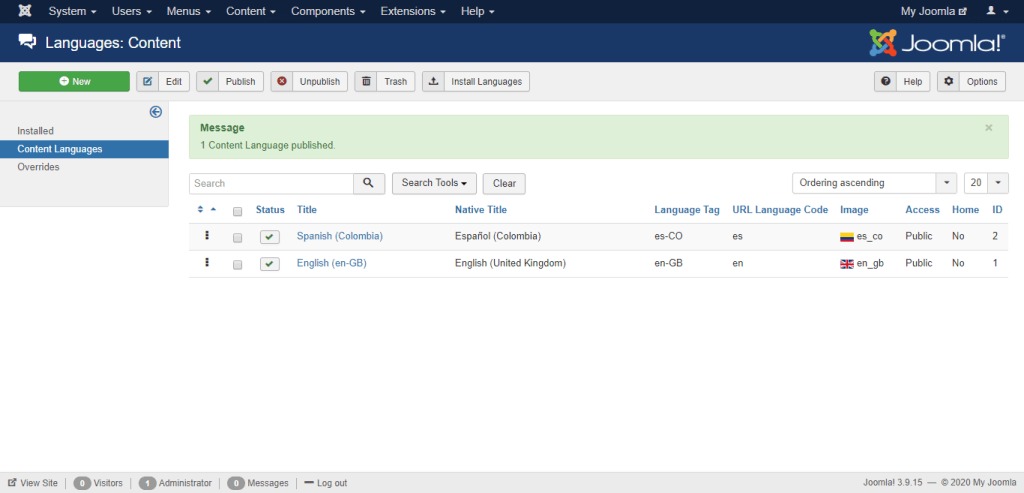This screenshot has width=1024, height=493.
Task: Click the red X icon on Unpublish
Action: click(282, 82)
